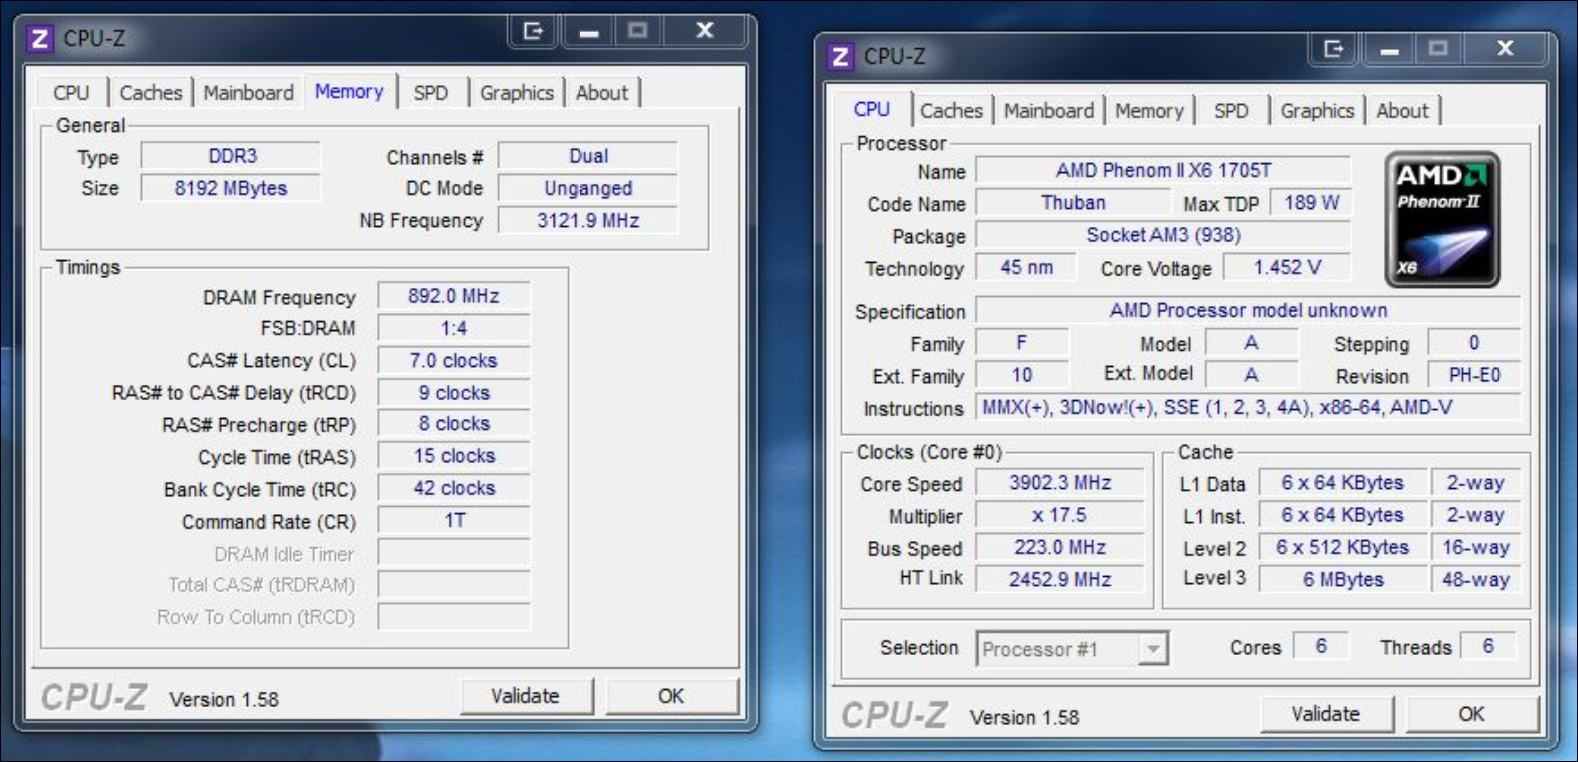Screen dimensions: 1578x762
Task: Select the Cycle Time value 15 clocks
Action: [454, 456]
